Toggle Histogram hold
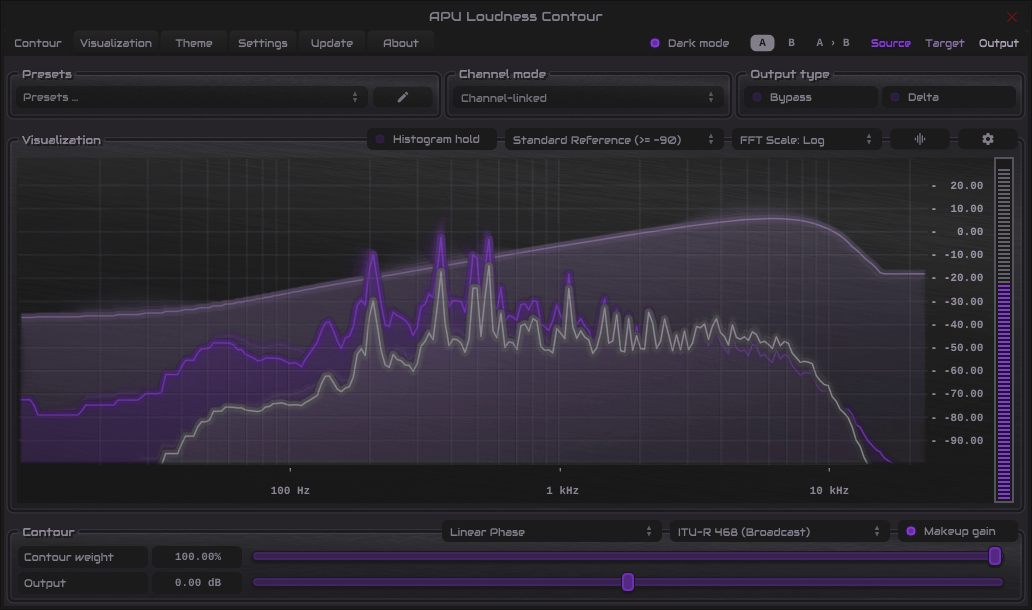The width and height of the screenshot is (1032, 610). click(x=432, y=140)
